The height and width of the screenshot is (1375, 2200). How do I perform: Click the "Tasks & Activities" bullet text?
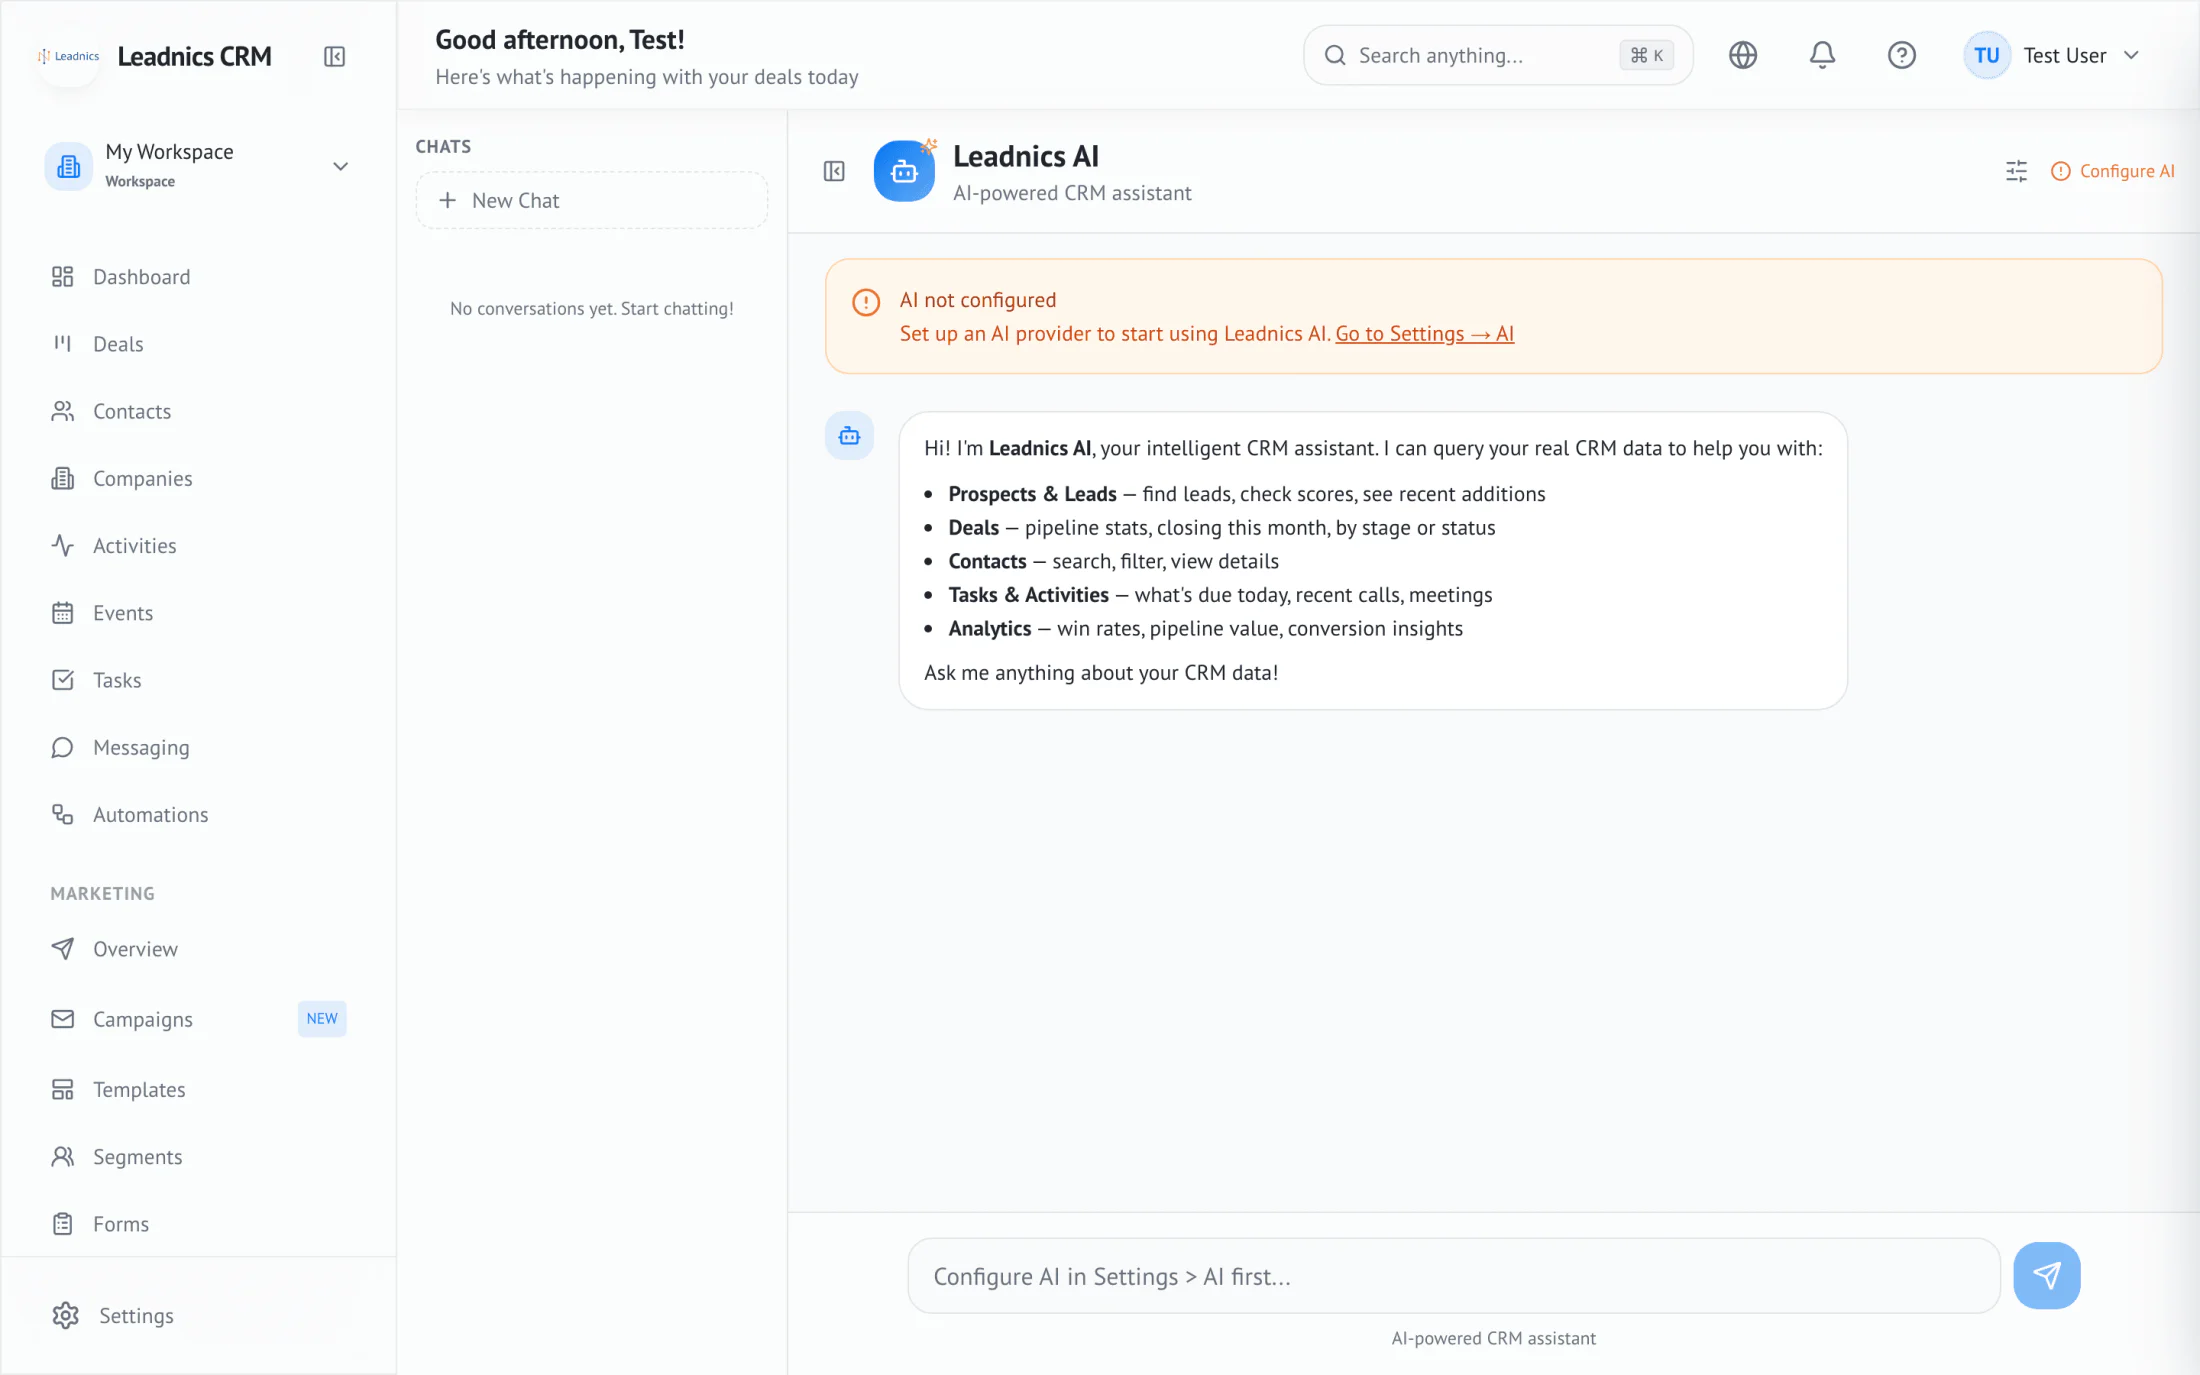coord(1028,595)
